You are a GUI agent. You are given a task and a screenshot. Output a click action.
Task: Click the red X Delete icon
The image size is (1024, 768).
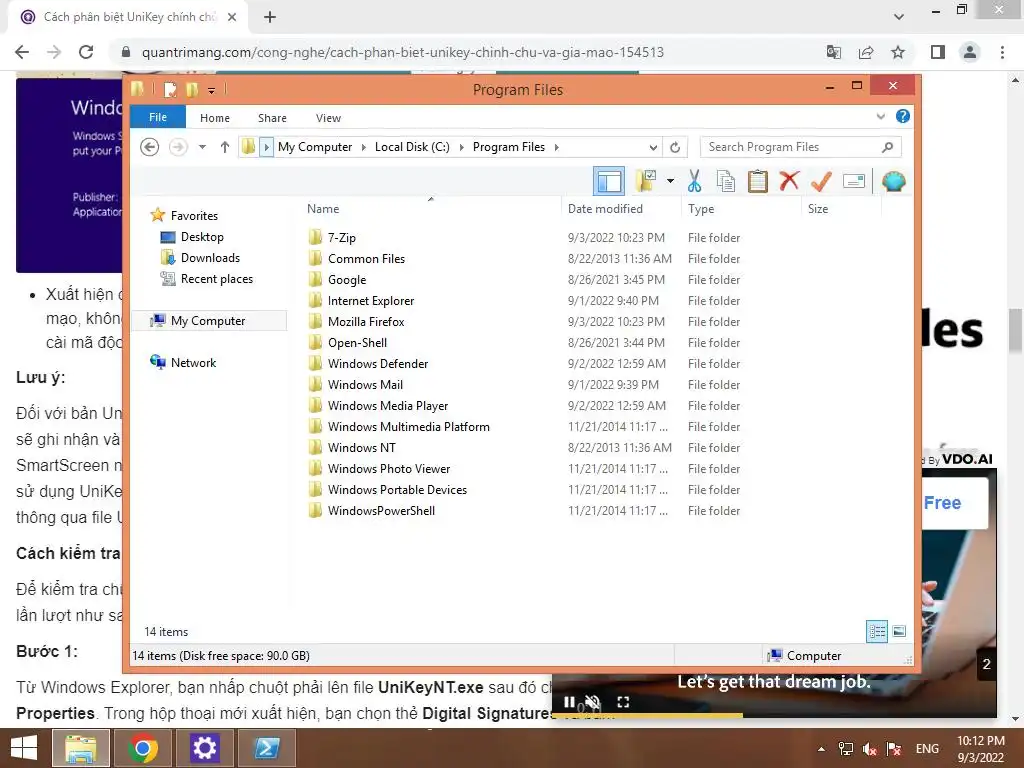click(789, 181)
